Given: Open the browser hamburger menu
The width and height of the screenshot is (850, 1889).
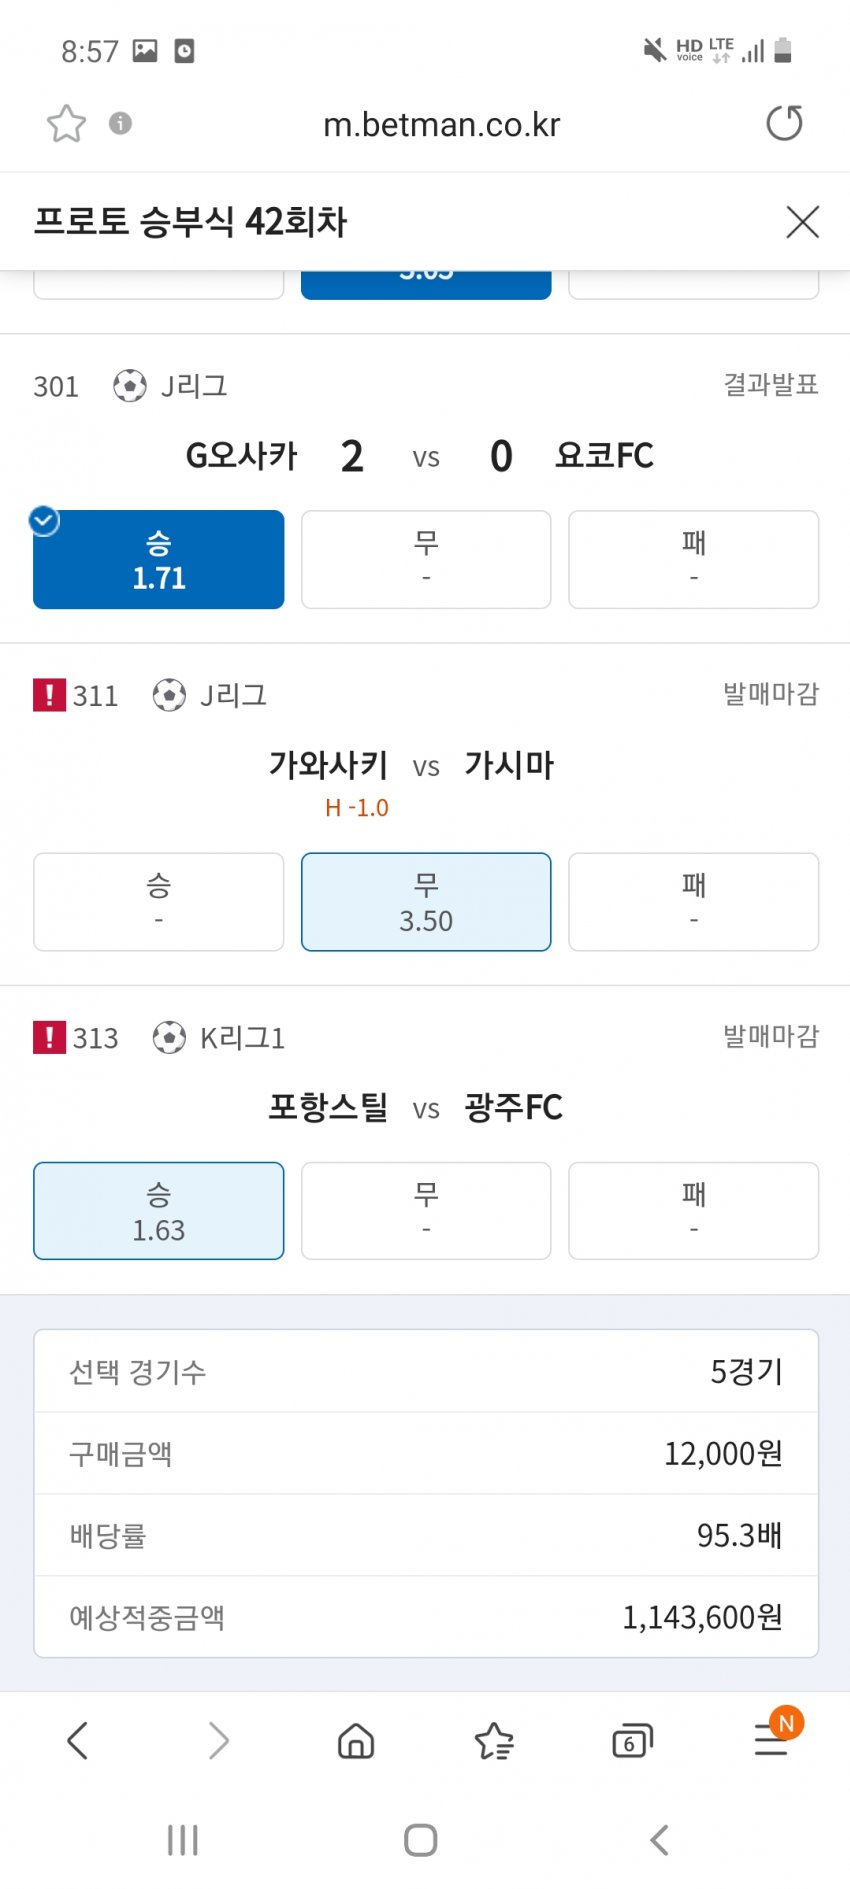Looking at the screenshot, I should [x=771, y=1741].
